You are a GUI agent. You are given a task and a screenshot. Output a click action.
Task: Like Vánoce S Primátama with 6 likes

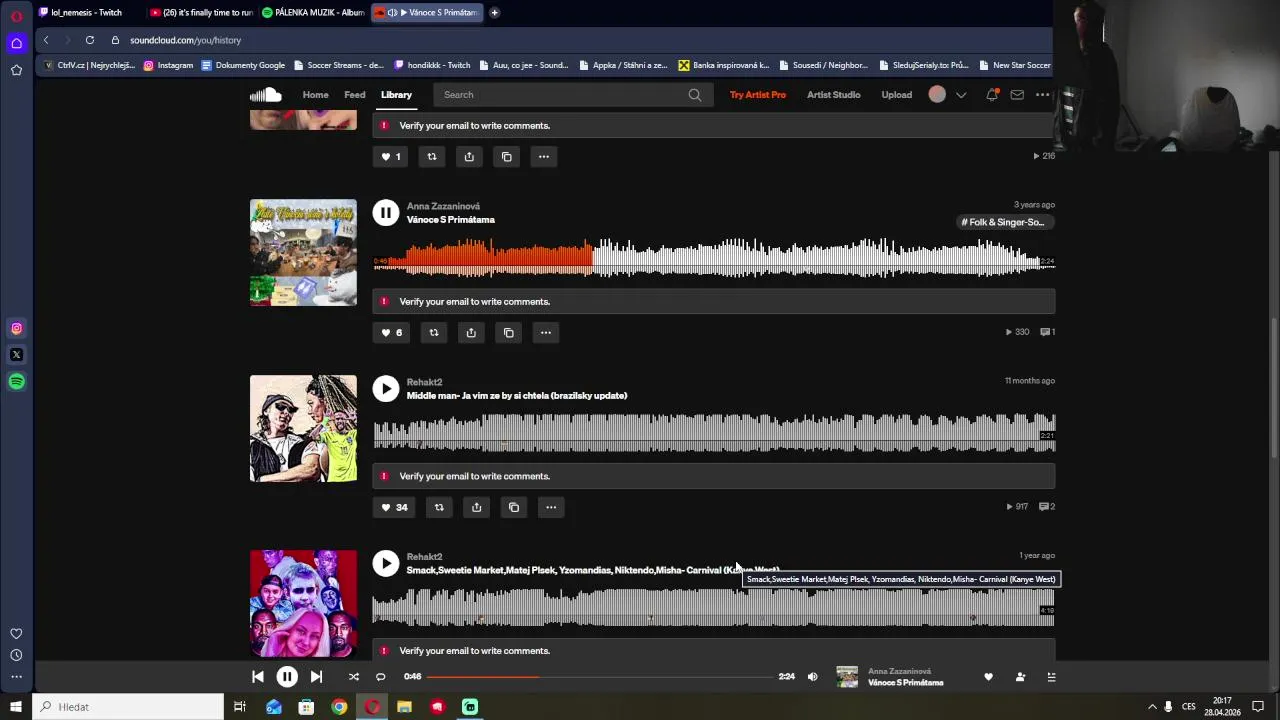[x=392, y=332]
